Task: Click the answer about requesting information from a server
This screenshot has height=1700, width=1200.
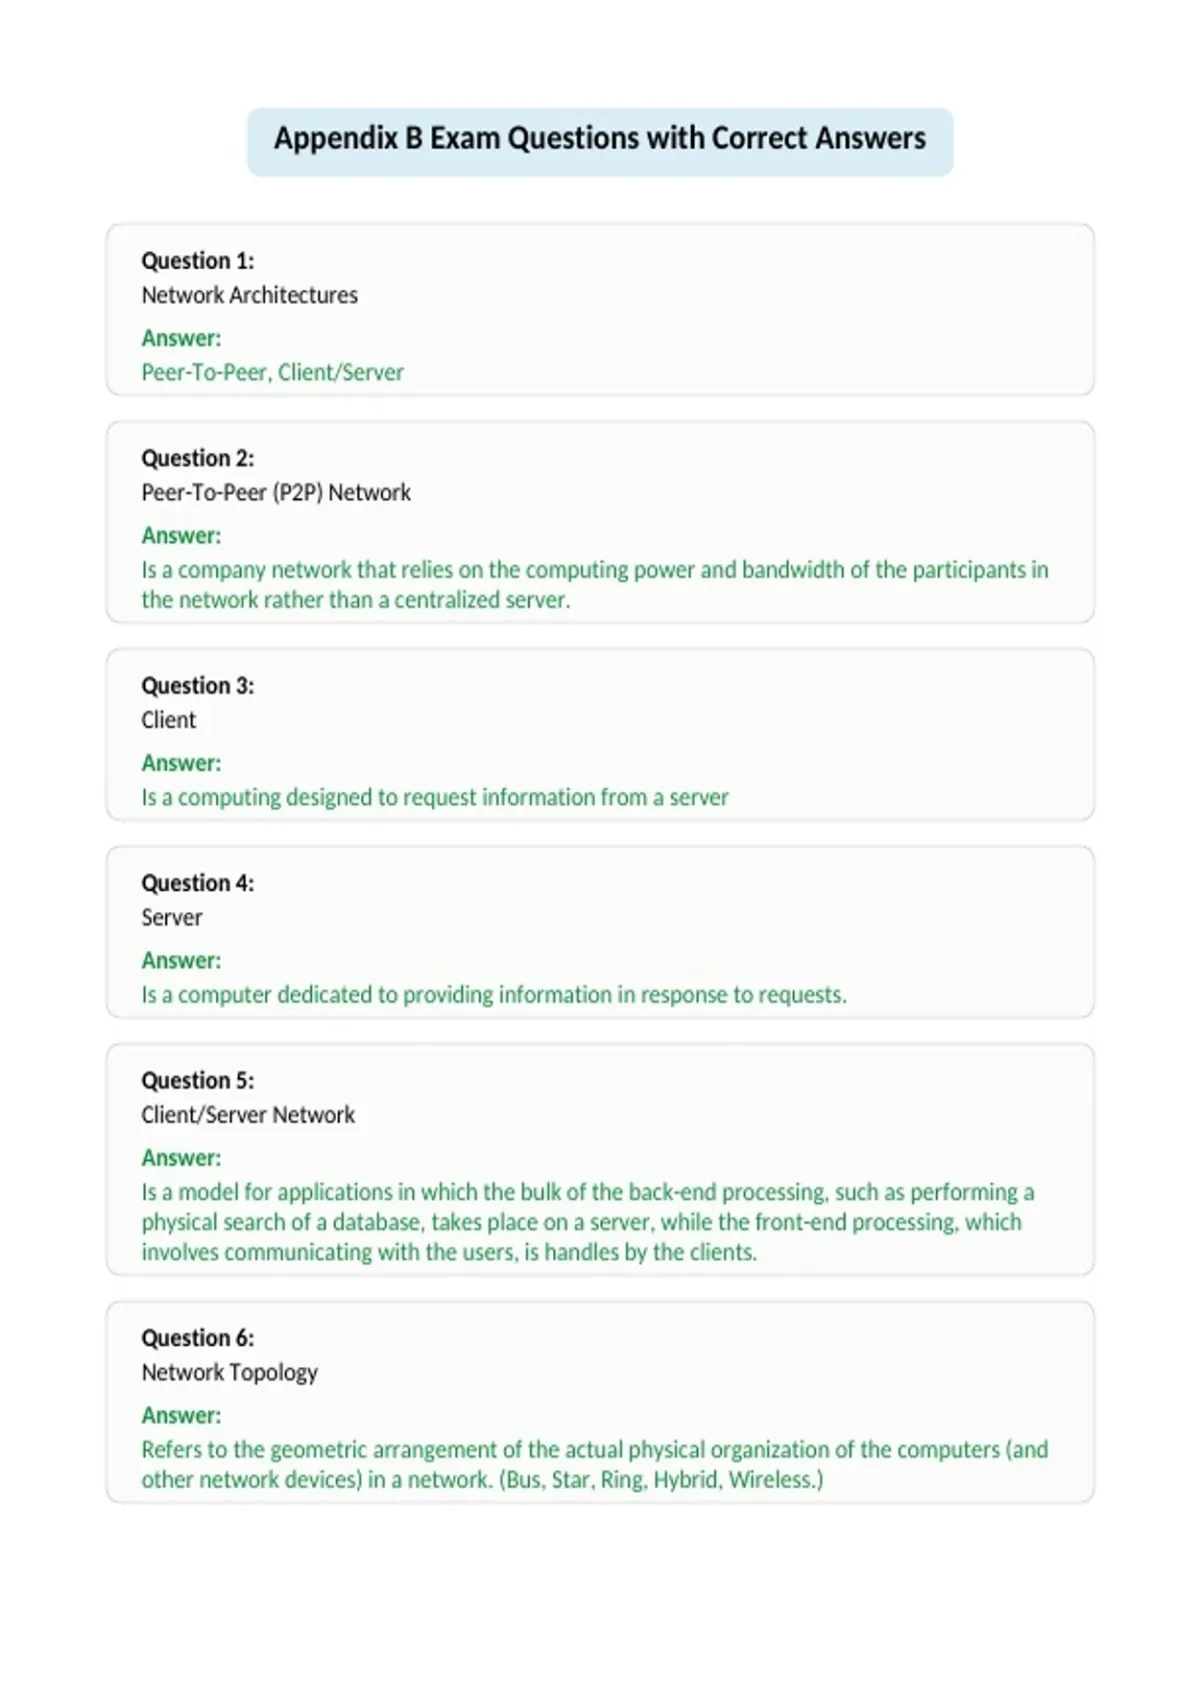Action: tap(435, 797)
